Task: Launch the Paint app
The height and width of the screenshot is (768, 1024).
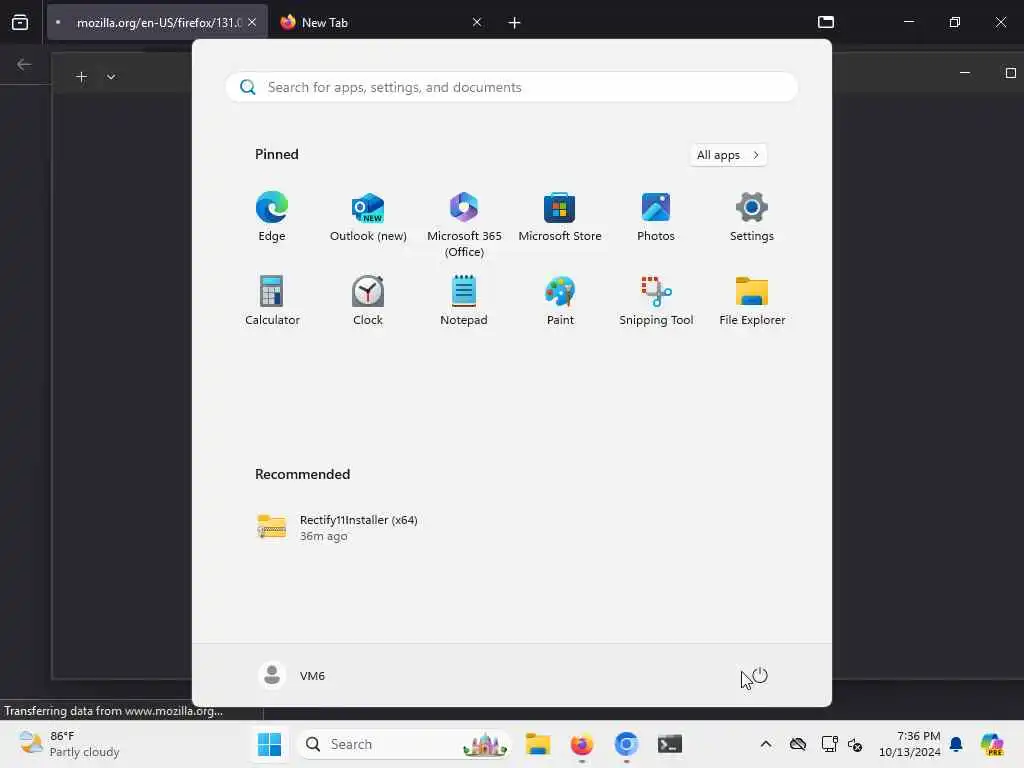Action: pyautogui.click(x=560, y=300)
